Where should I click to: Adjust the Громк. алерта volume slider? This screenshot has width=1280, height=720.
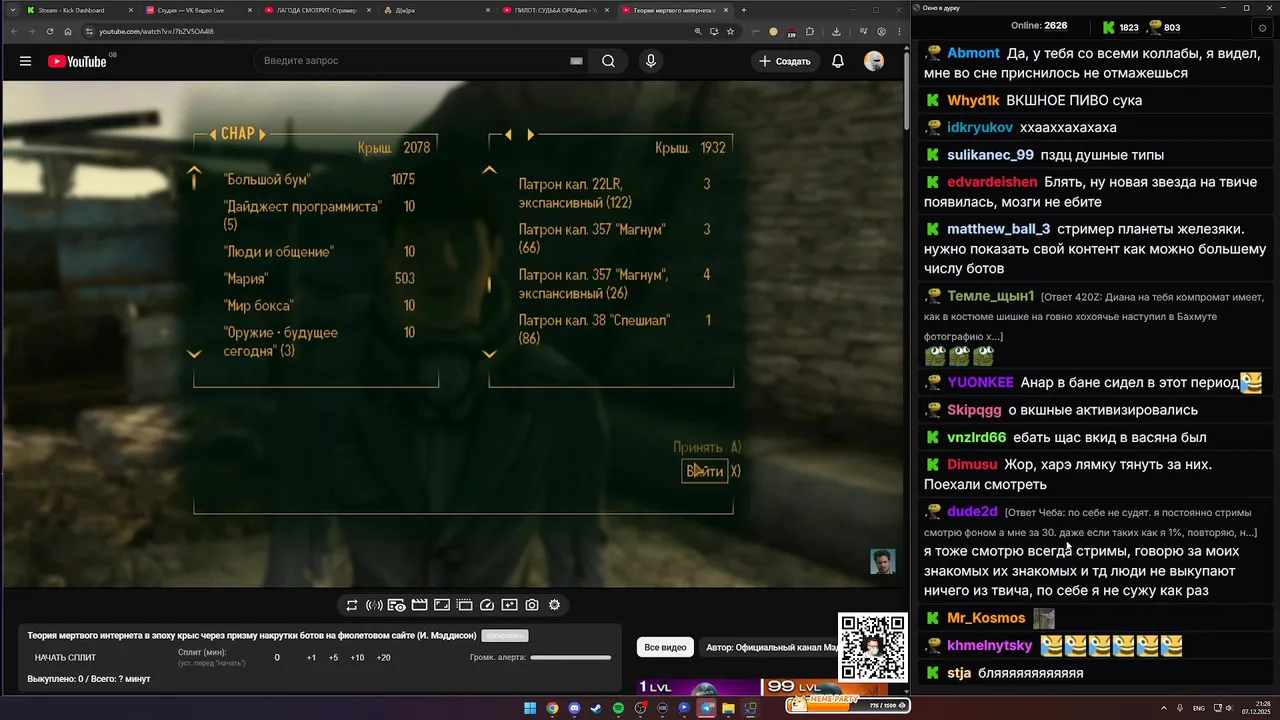570,658
